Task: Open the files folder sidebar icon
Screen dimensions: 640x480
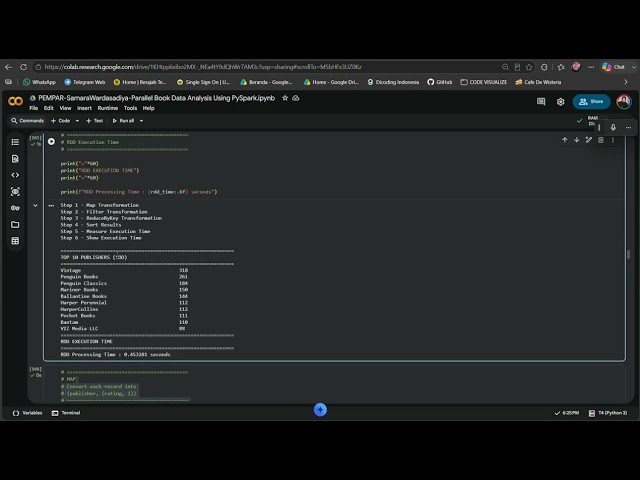Action: point(15,224)
